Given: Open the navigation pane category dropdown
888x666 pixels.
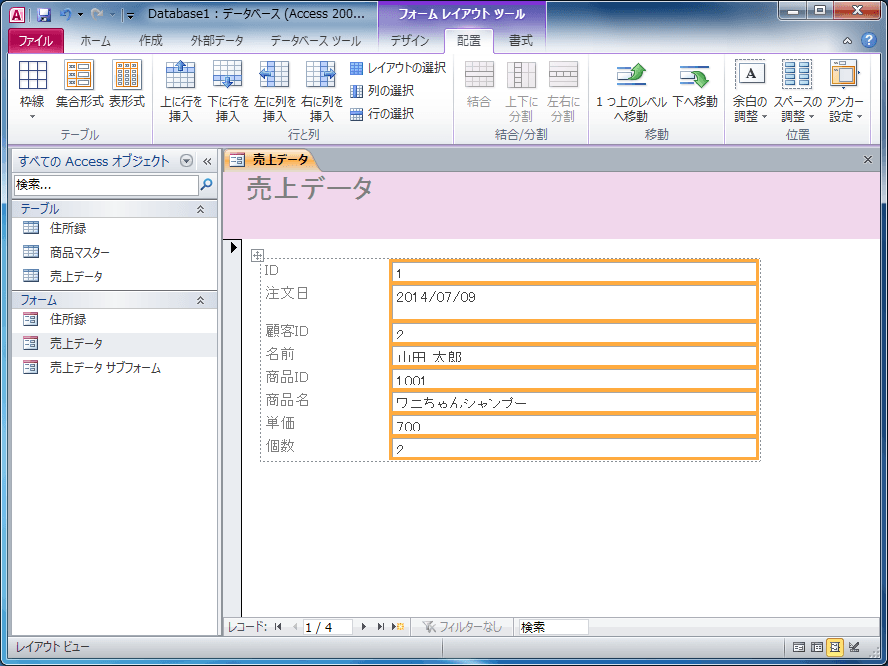Looking at the screenshot, I should 186,161.
